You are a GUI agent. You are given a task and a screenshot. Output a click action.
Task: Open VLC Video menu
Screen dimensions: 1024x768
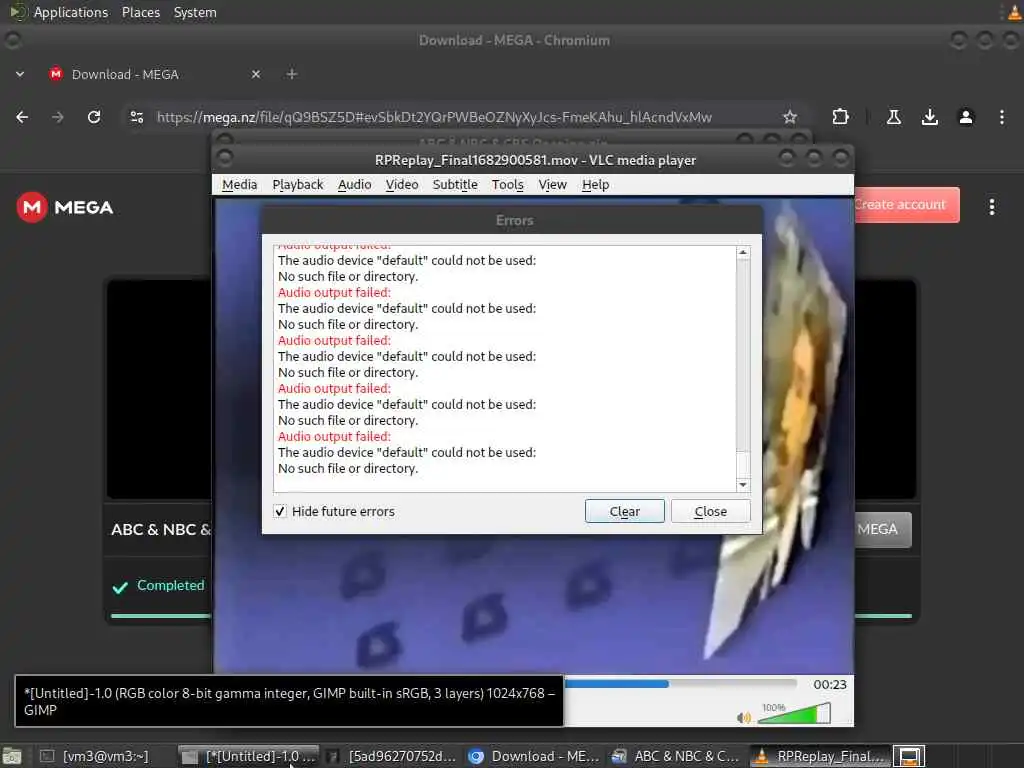pos(402,185)
